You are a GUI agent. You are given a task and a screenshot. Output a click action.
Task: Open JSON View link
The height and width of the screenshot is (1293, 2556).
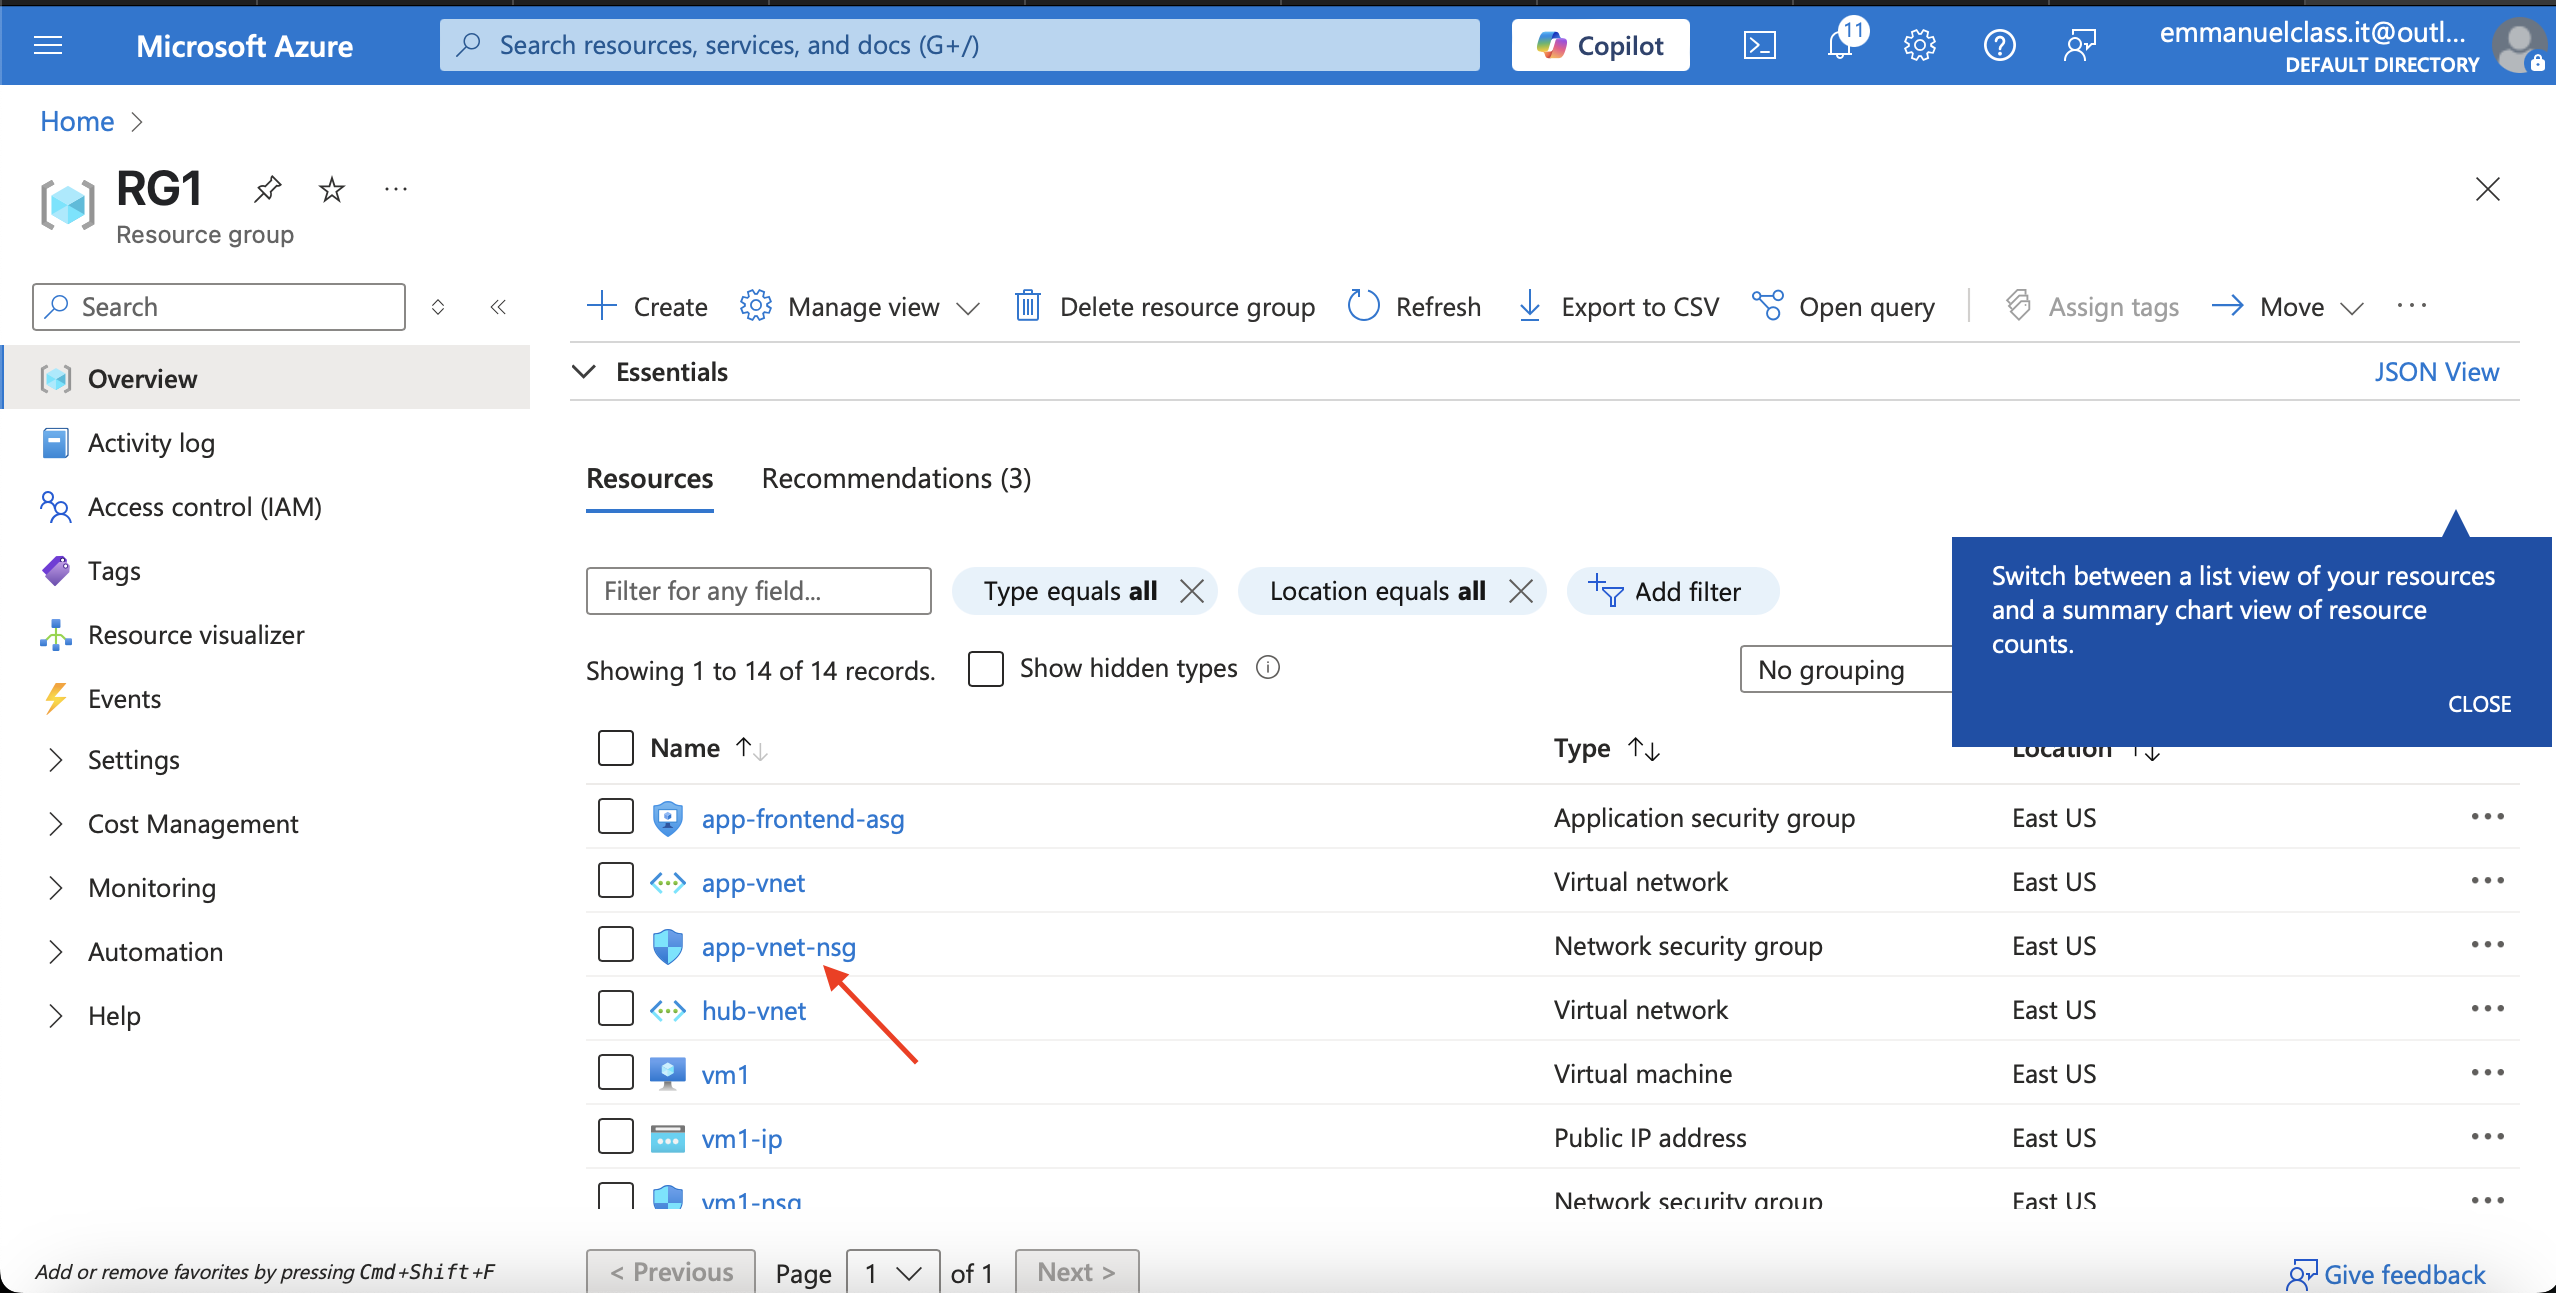[2436, 372]
